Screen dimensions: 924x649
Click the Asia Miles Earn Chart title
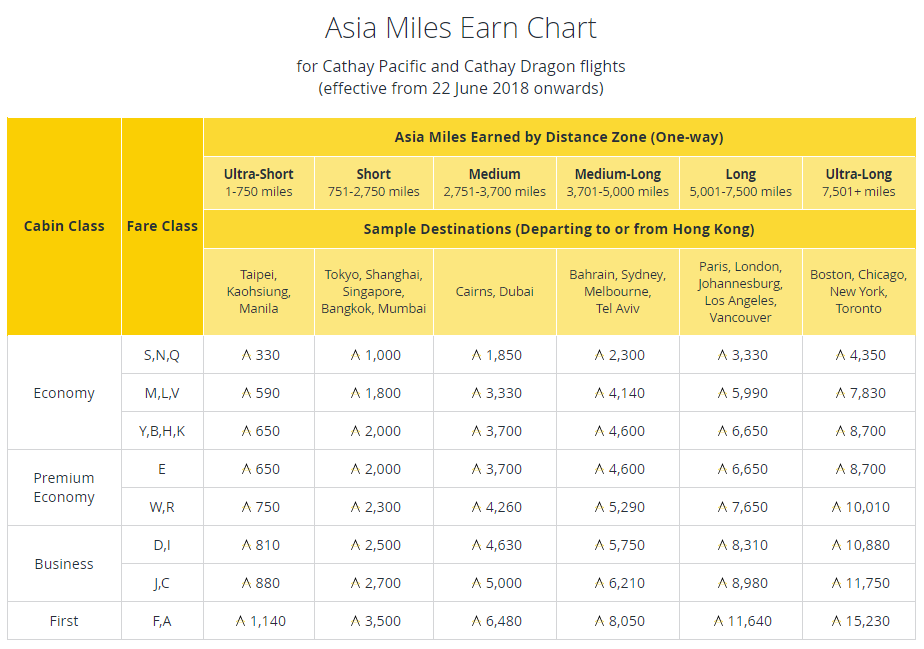(461, 28)
